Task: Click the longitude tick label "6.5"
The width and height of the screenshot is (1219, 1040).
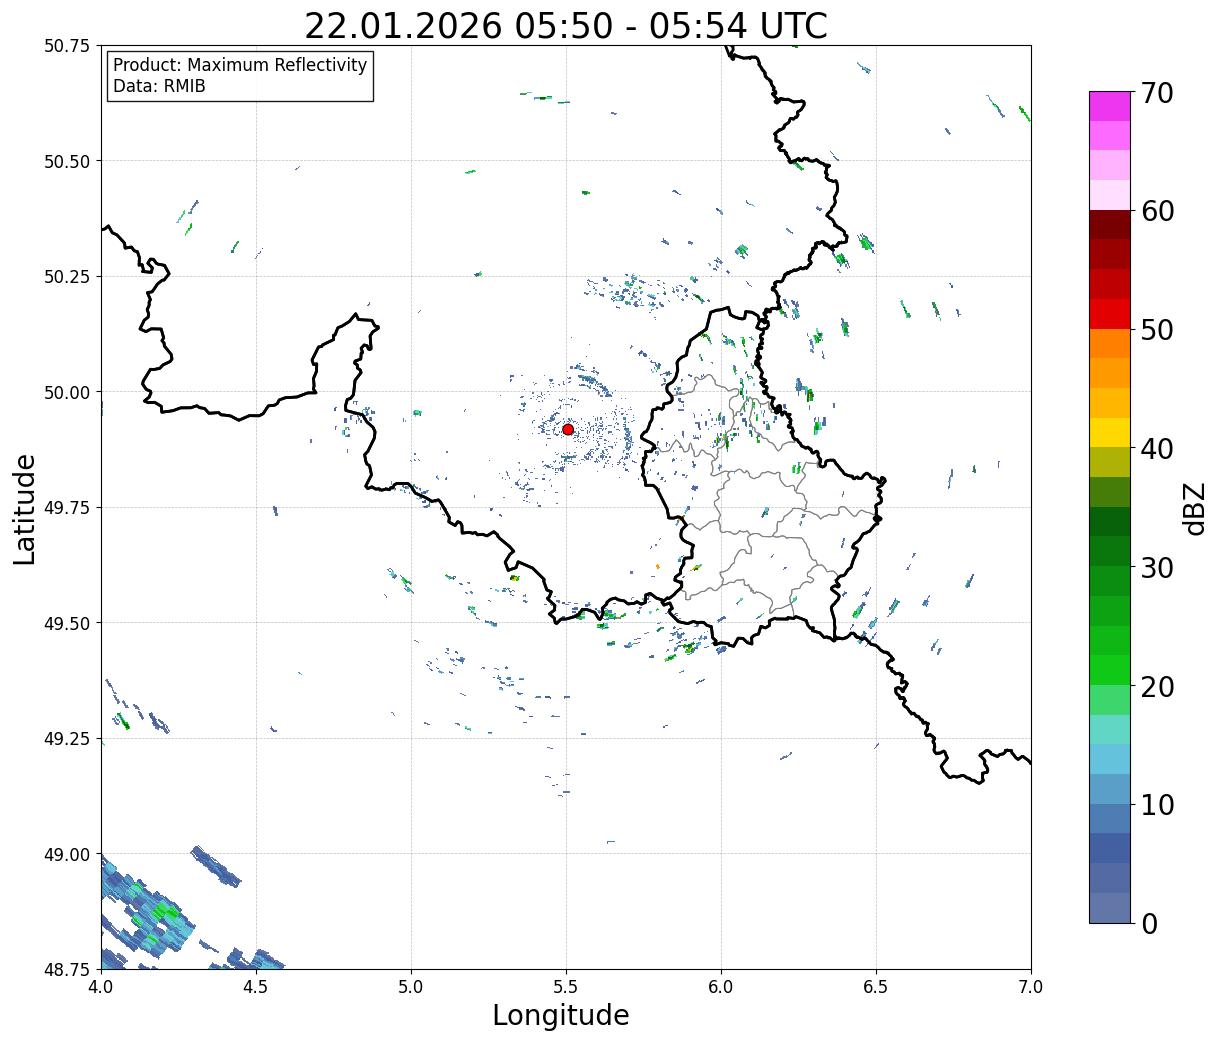Action: tap(876, 987)
